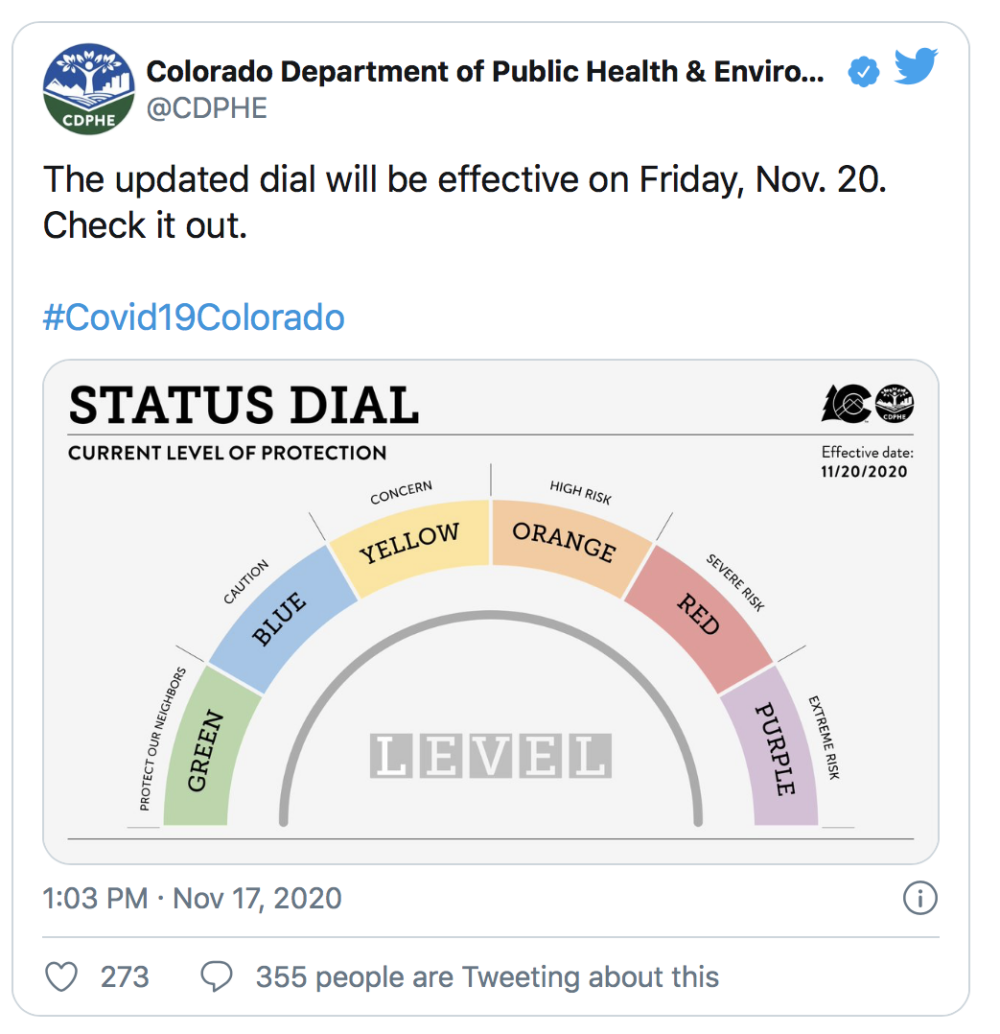Open the tweet info icon
This screenshot has height=1034, width=1000.
[x=919, y=898]
